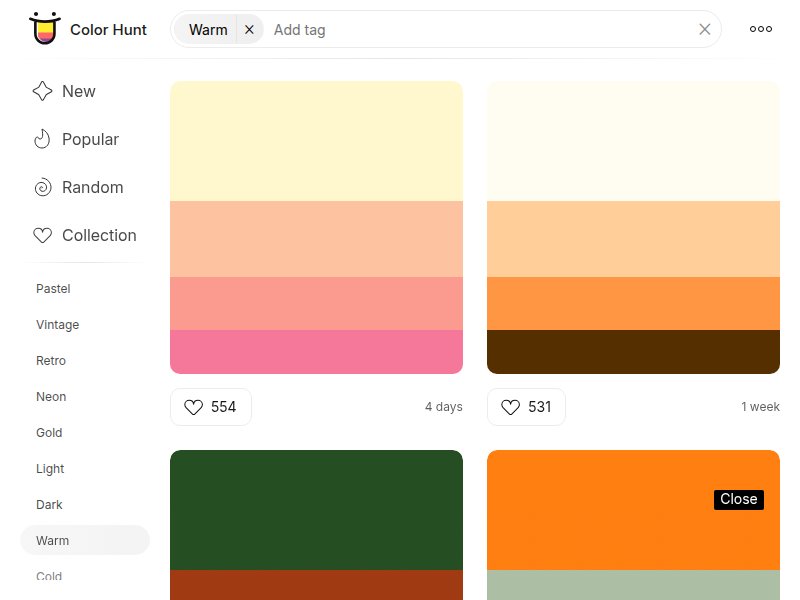Like the palette with 531 likes
The height and width of the screenshot is (600, 800).
pos(511,407)
